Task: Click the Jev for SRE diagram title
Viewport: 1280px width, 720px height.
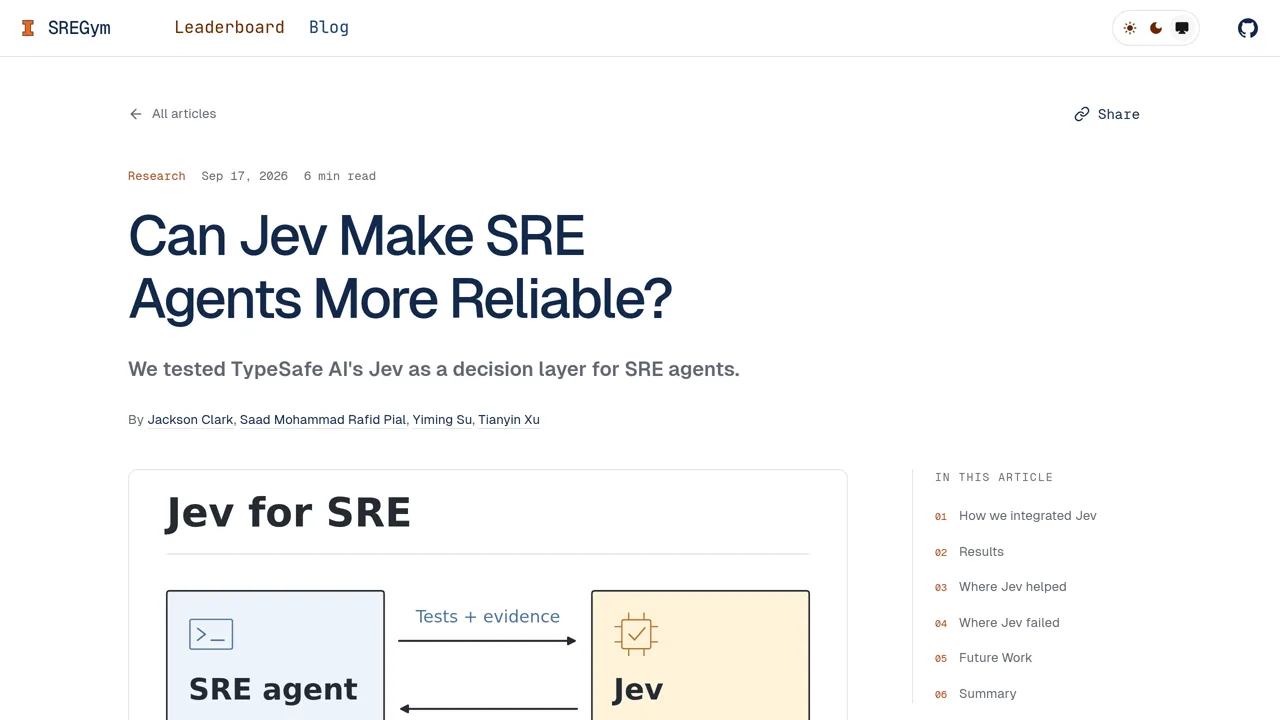Action: coord(288,512)
